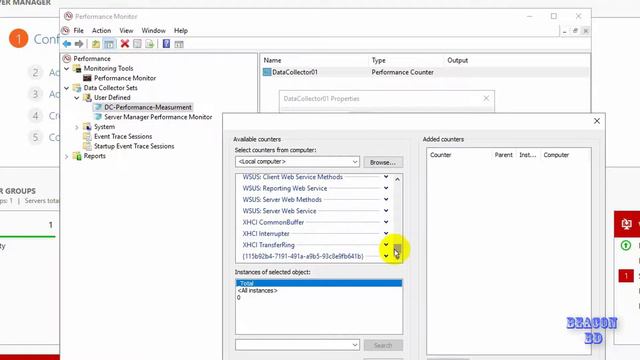
Task: Select instance 0 in the list
Action: (239, 298)
